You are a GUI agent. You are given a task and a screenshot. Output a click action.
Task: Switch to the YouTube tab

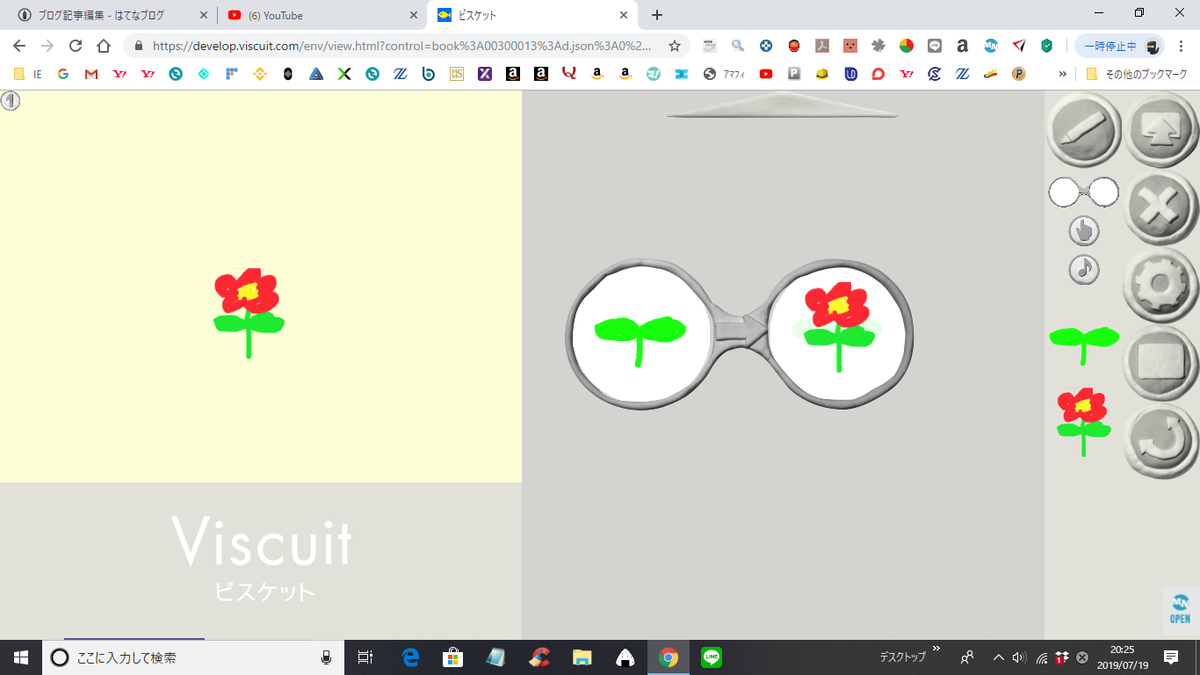(320, 15)
